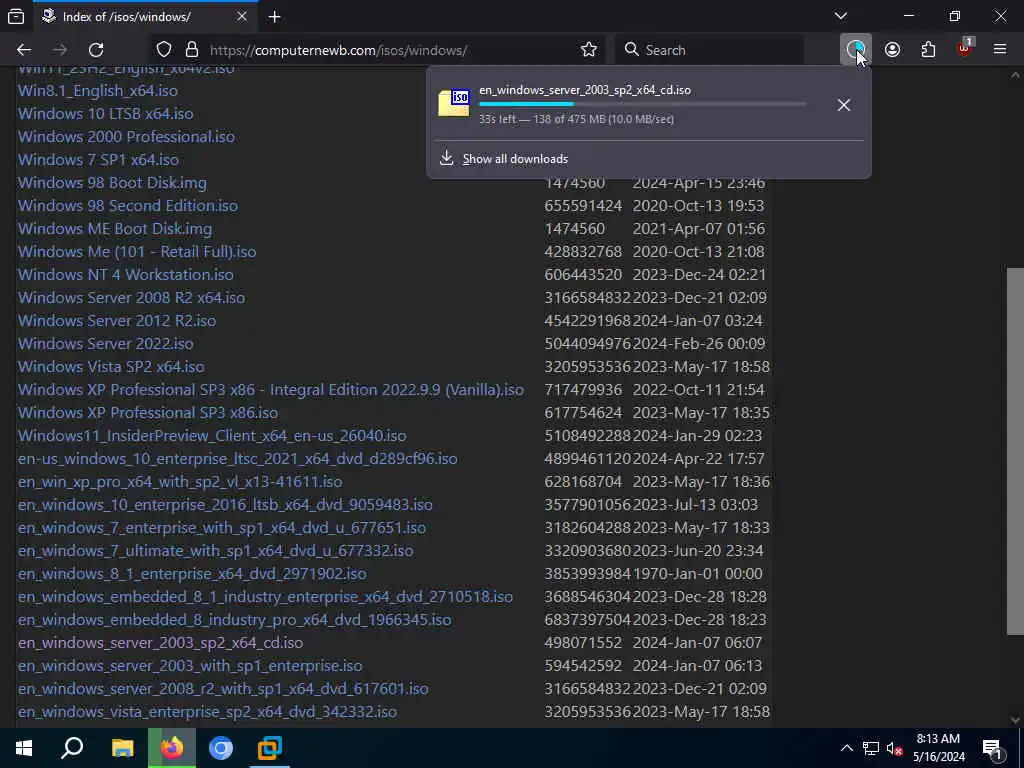
Task: Download en_windows_embedded_8_1_industry_enterprise iso
Action: 265,597
